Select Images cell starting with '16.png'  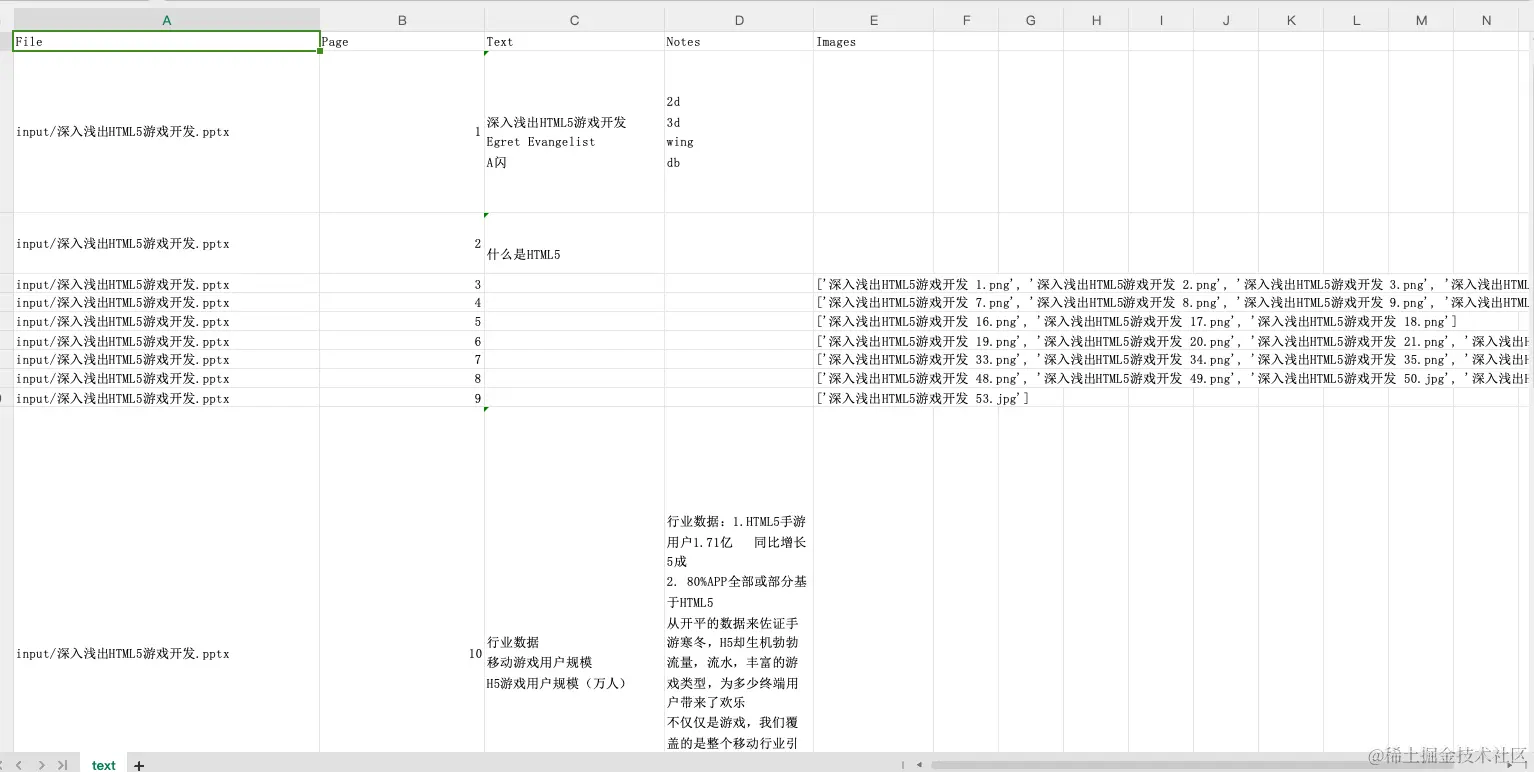point(874,322)
